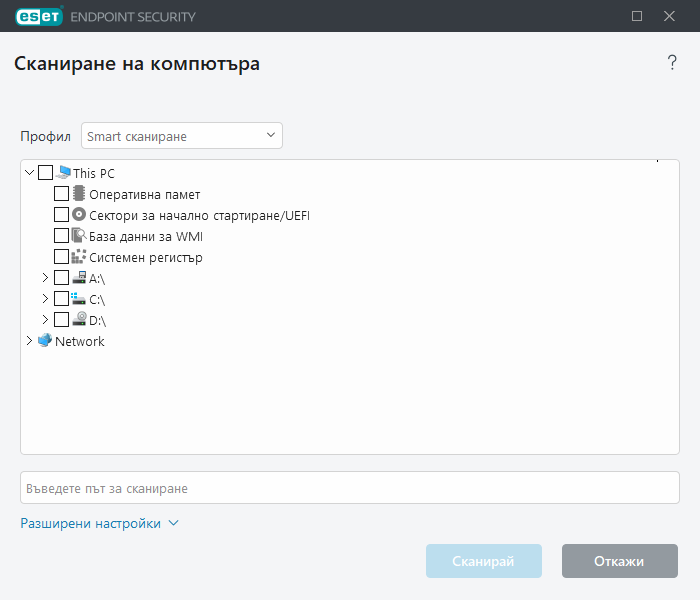
Task: Click the system registry icon
Action: (79, 257)
